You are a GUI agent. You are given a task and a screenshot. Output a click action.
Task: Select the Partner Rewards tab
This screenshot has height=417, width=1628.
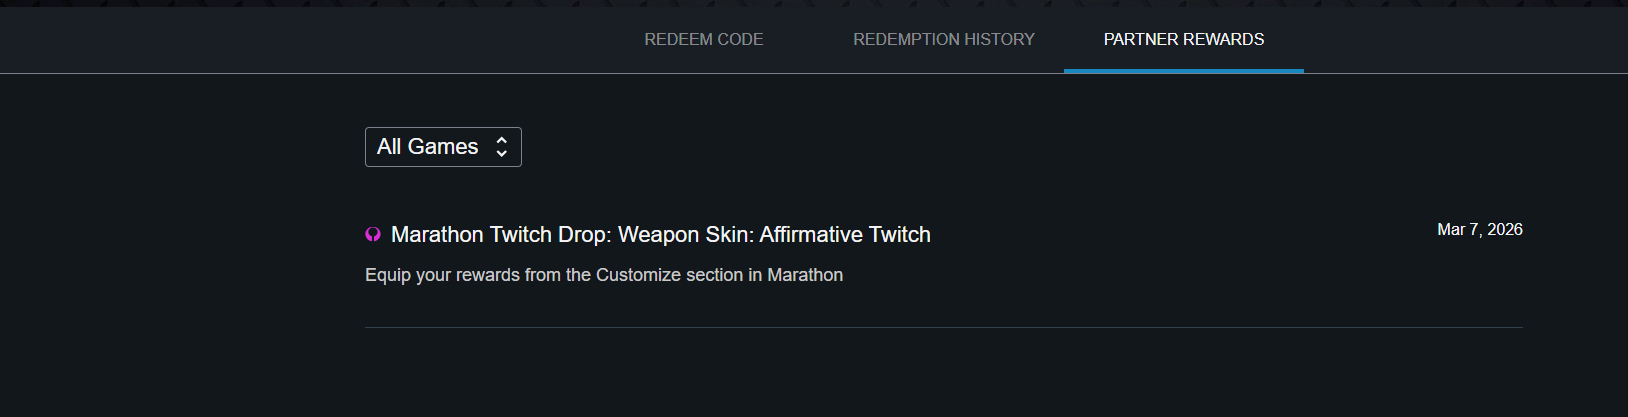(x=1183, y=39)
